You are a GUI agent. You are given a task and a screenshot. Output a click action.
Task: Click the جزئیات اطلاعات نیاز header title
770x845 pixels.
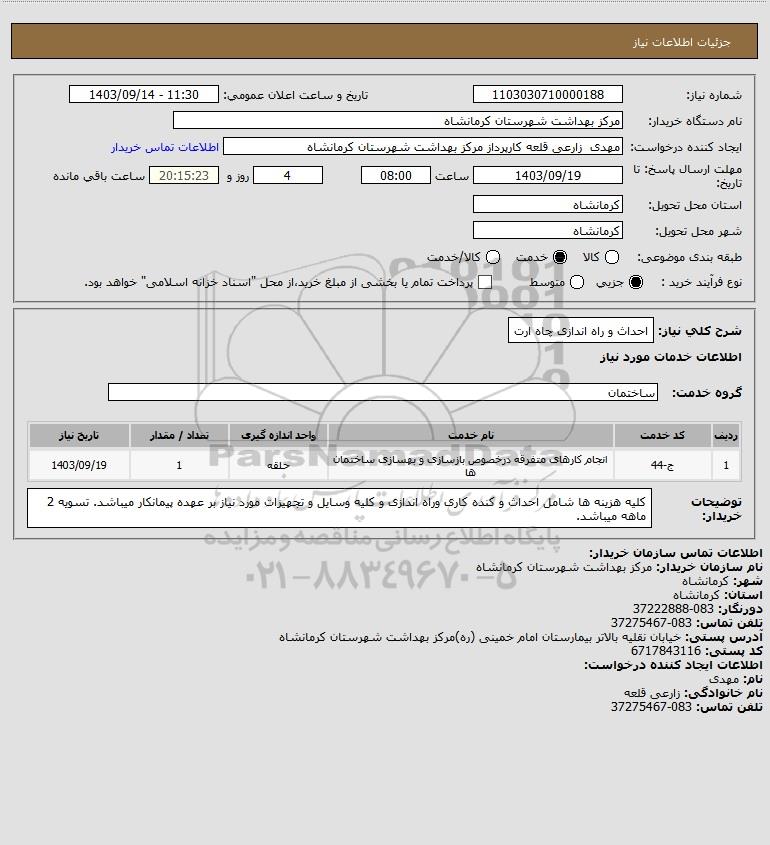click(682, 42)
